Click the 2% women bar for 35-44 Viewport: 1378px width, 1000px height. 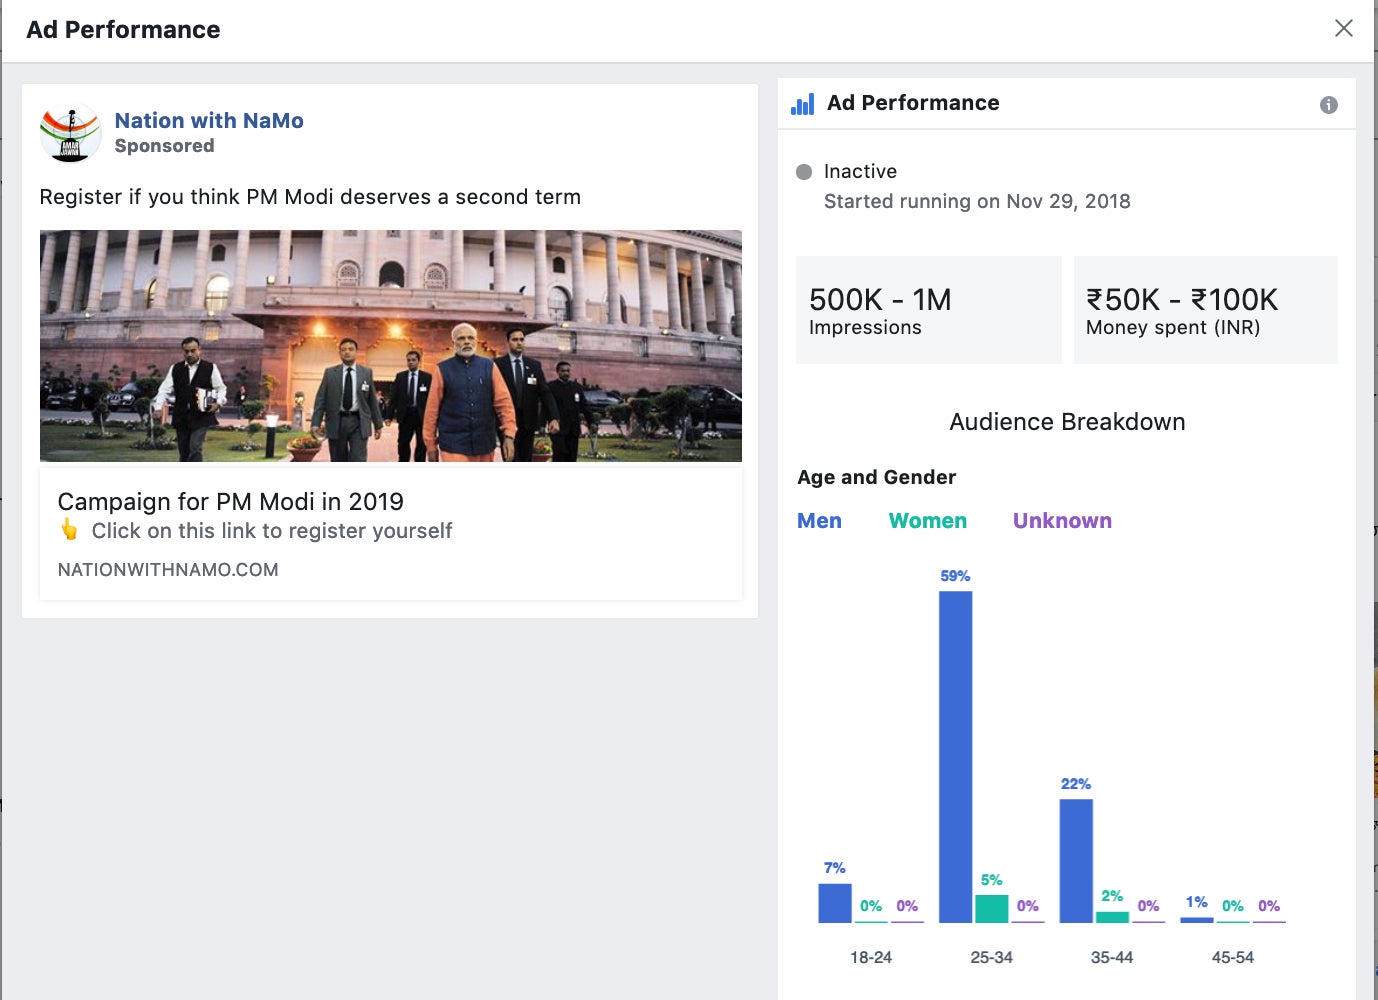[1112, 917]
